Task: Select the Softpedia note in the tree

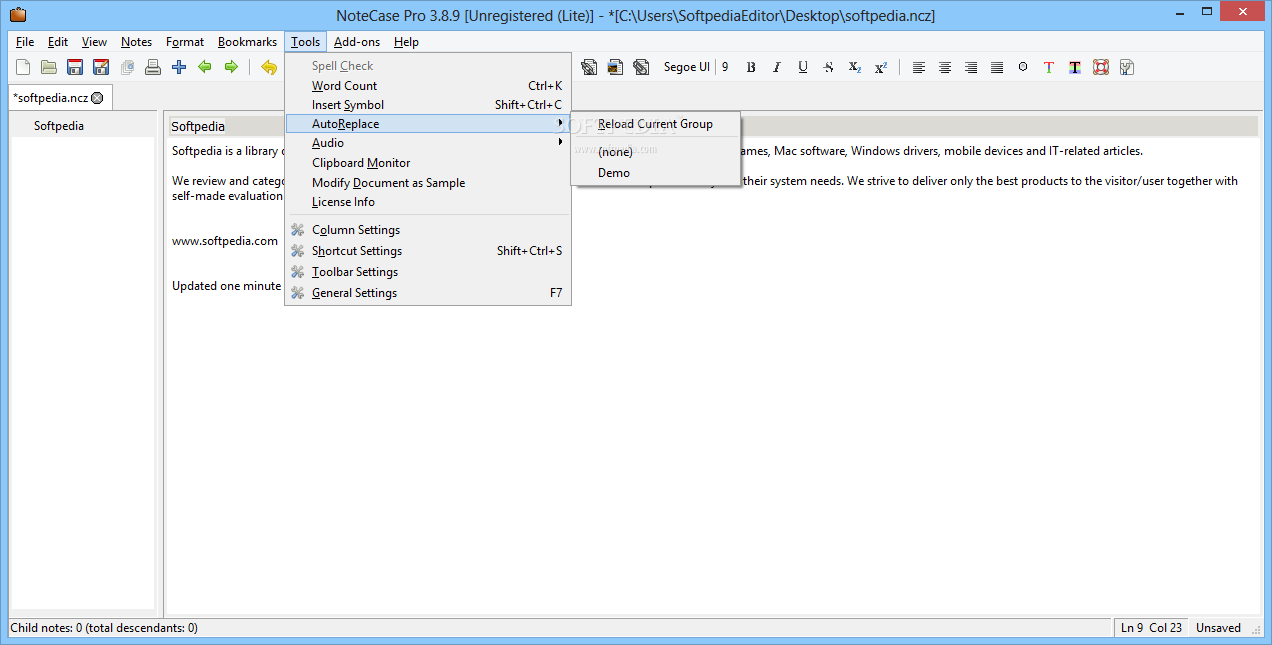Action: pyautogui.click(x=59, y=126)
